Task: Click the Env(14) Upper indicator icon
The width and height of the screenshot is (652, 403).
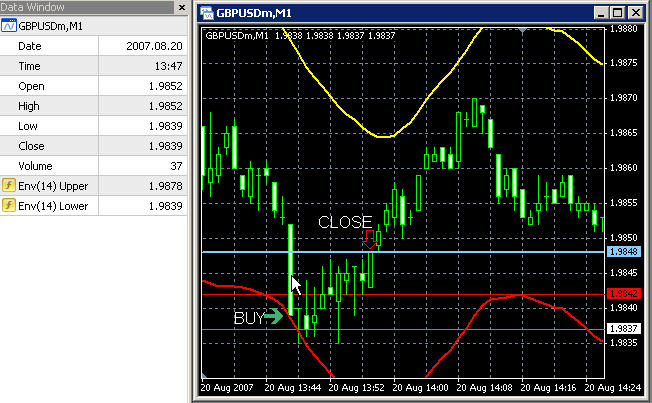Action: pos(8,185)
